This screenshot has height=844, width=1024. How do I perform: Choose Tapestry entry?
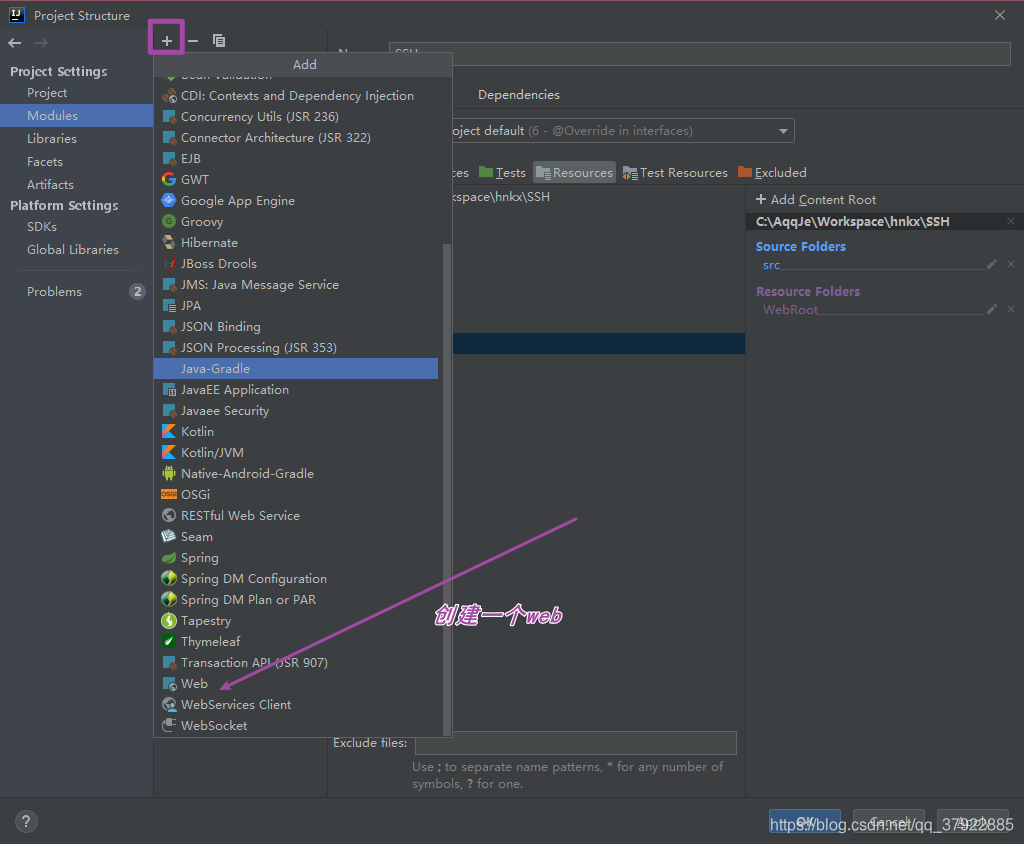click(x=296, y=621)
